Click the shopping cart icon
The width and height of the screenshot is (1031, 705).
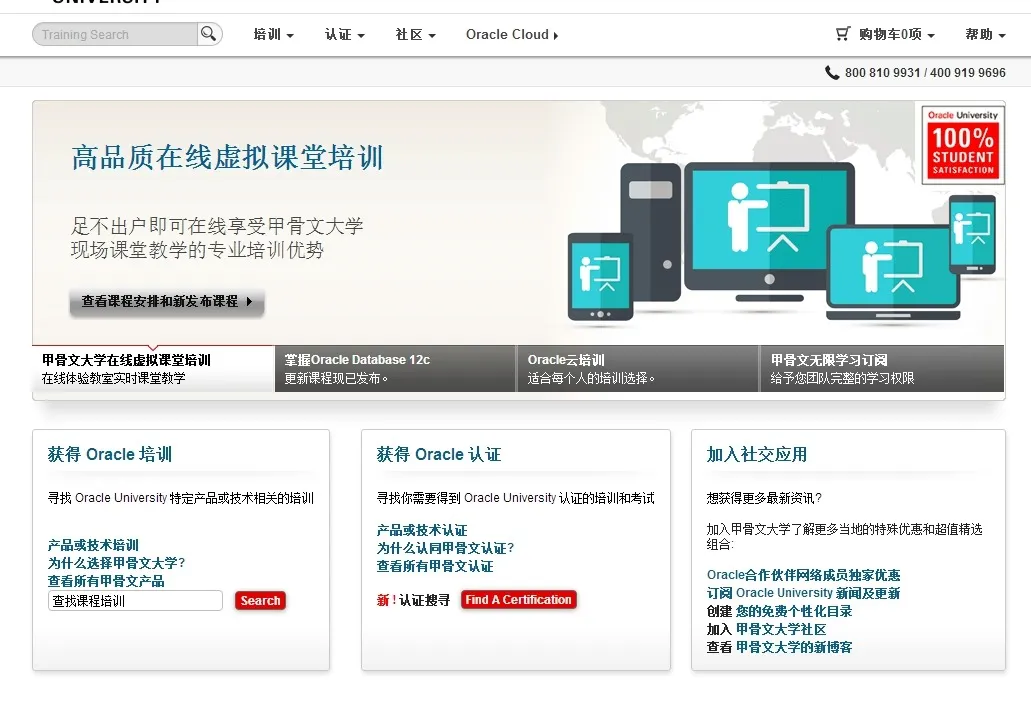point(843,34)
